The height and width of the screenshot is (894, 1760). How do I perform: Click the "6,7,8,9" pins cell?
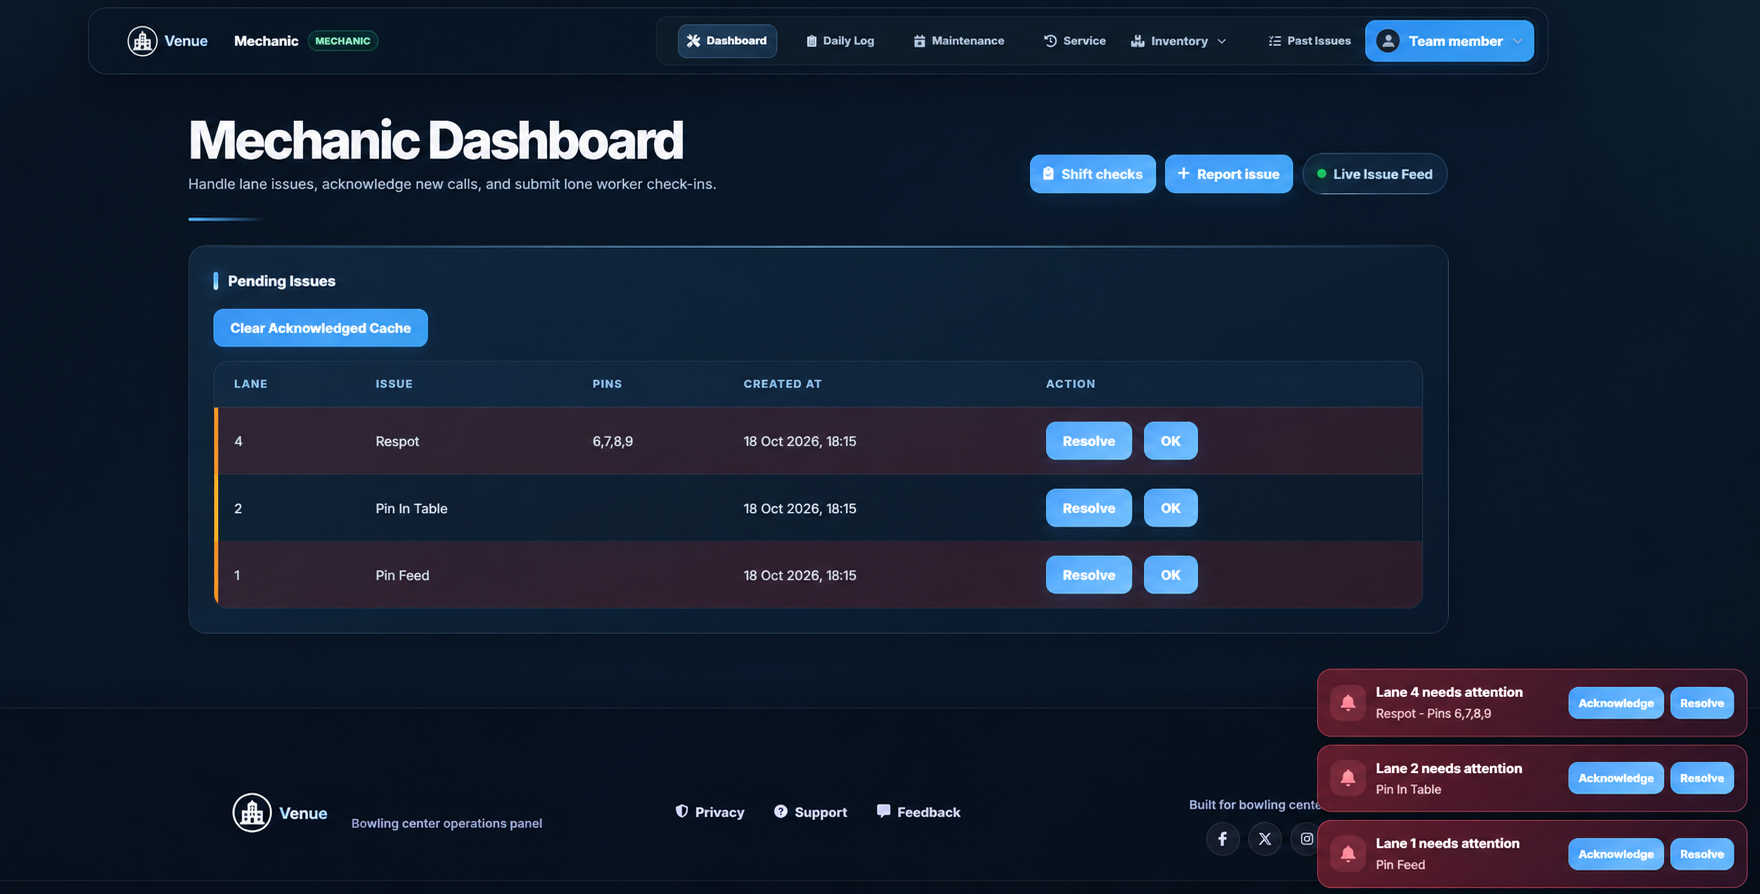(613, 441)
